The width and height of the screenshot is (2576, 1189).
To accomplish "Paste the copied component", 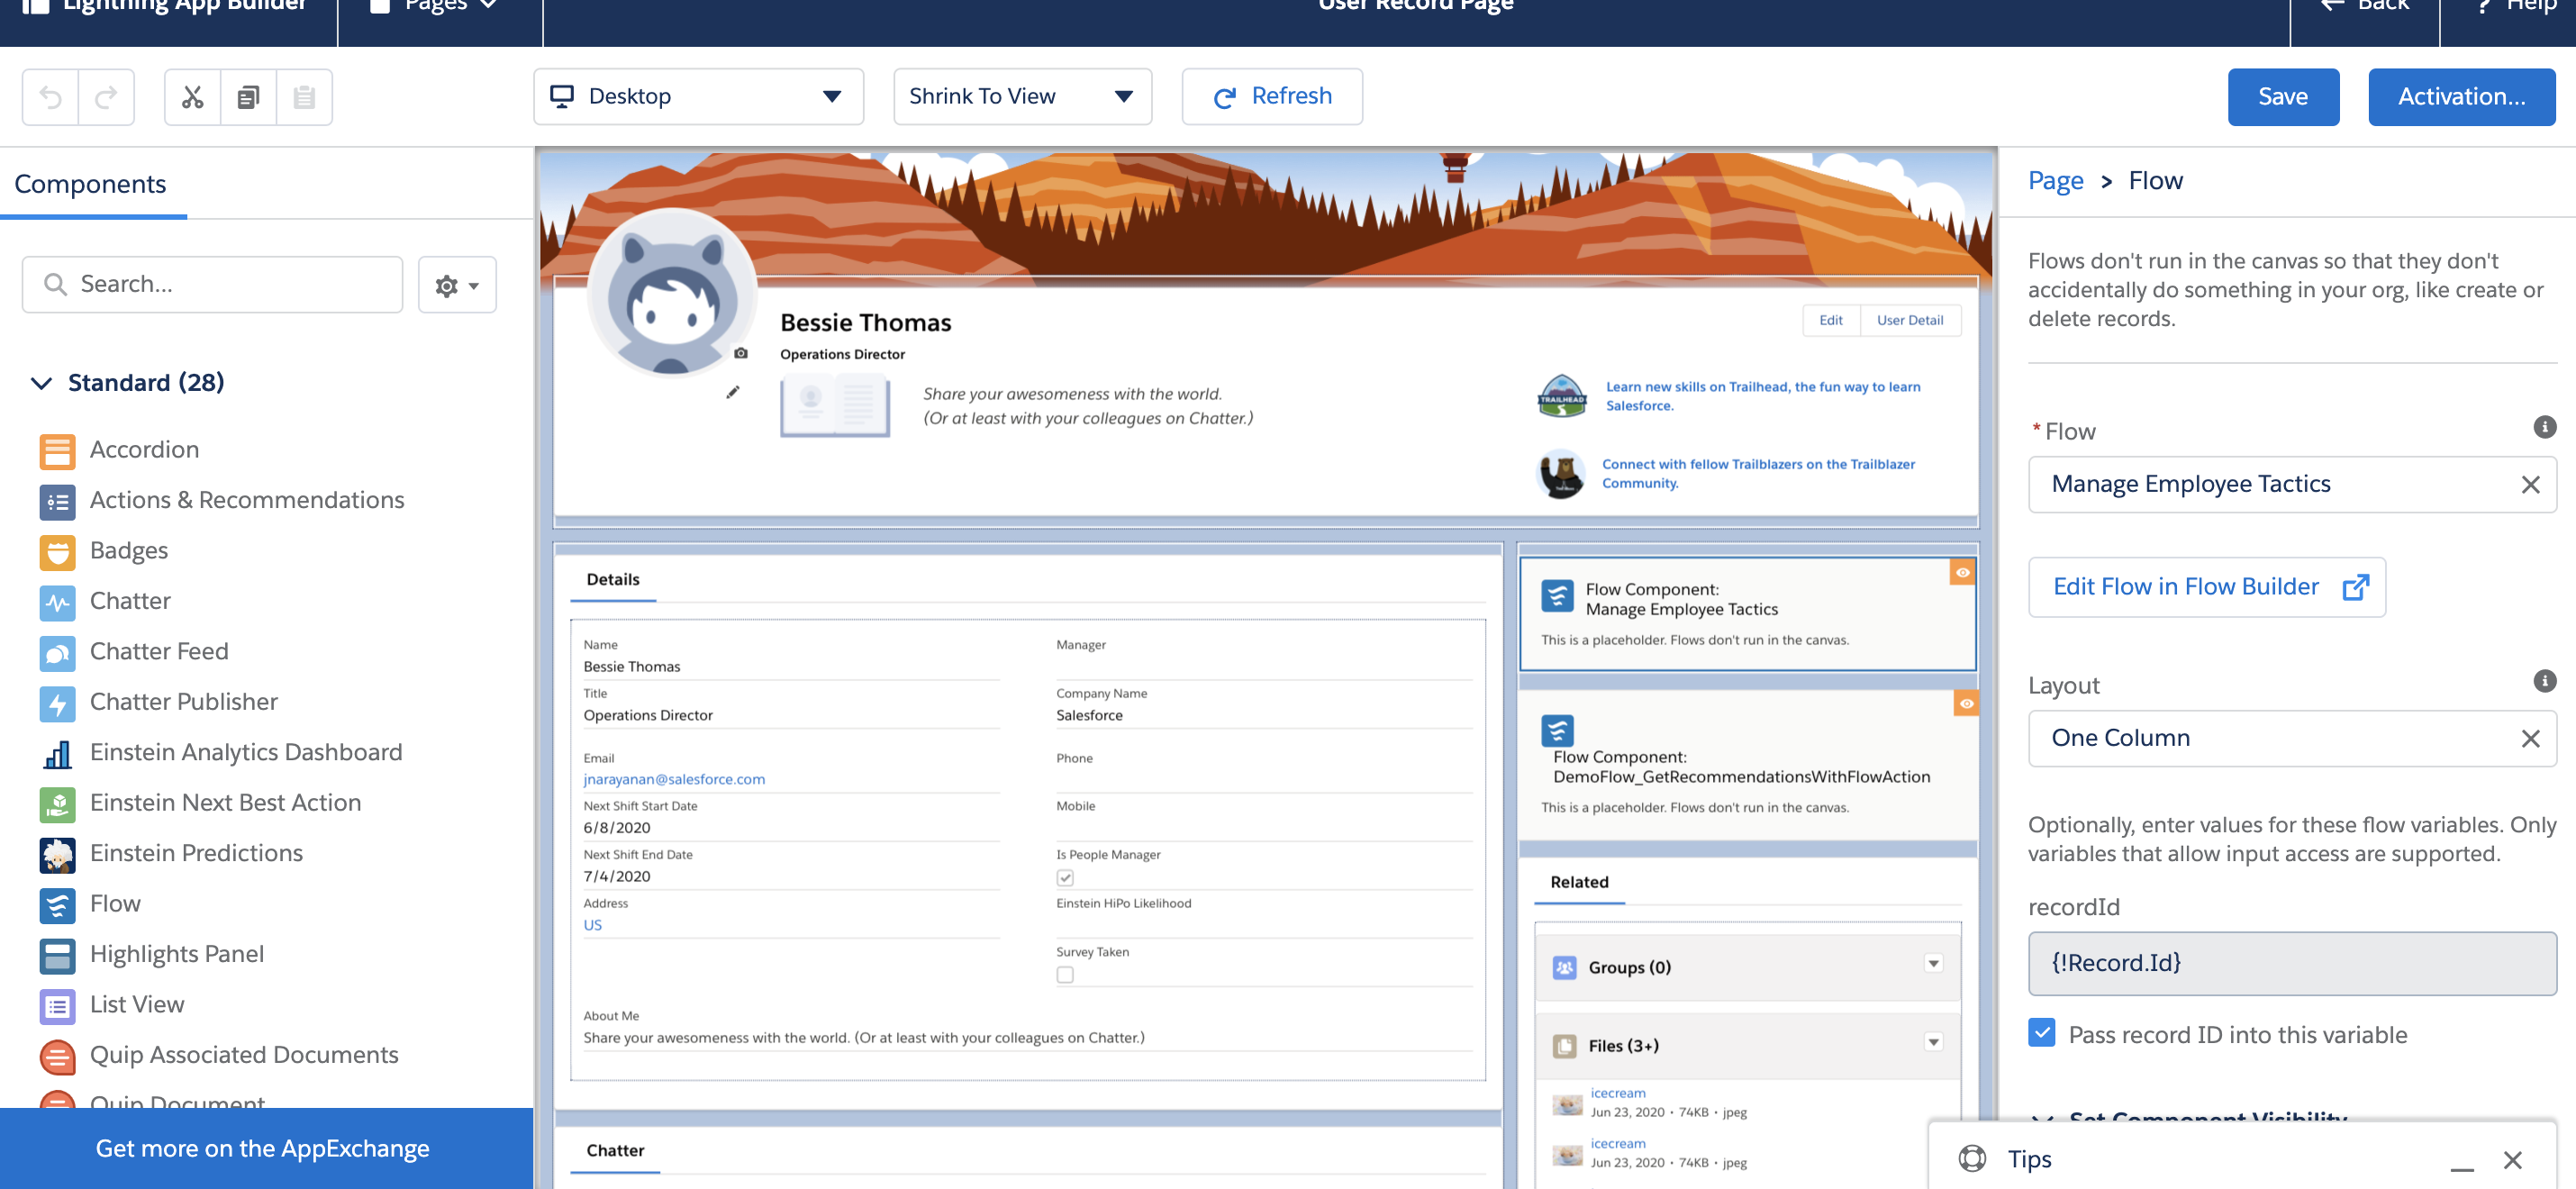I will pos(304,96).
